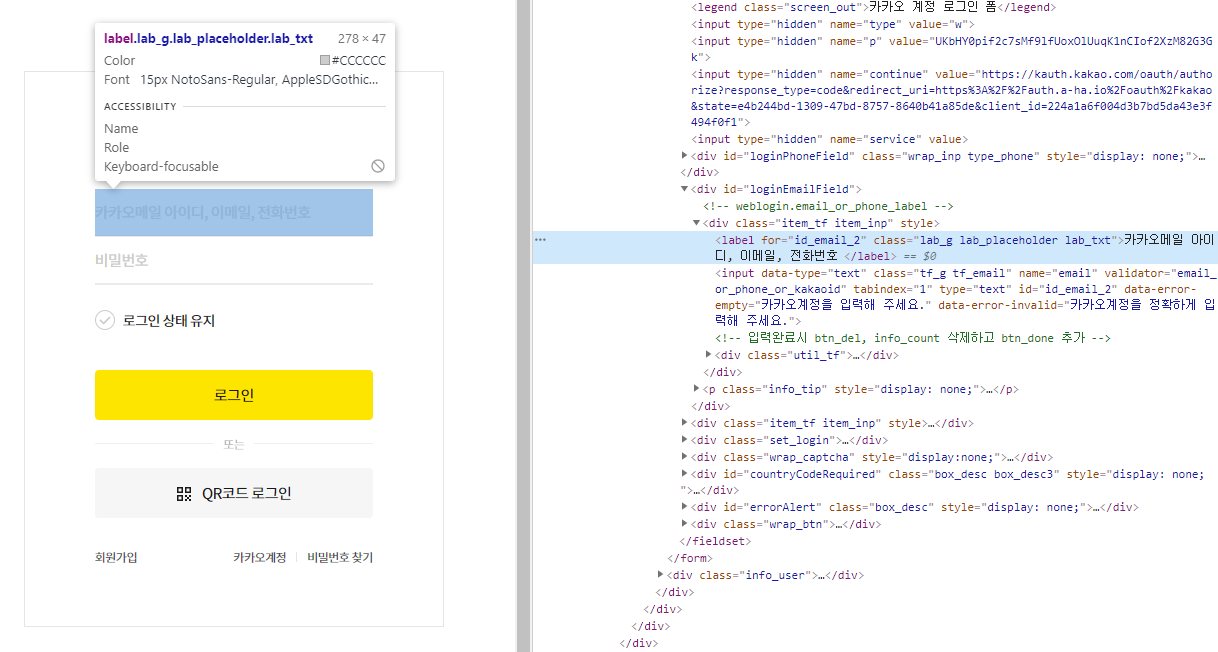Click the 카카오메일 아이디, 이메일, 전화번호 input field
This screenshot has width=1218, height=652.
tap(234, 212)
